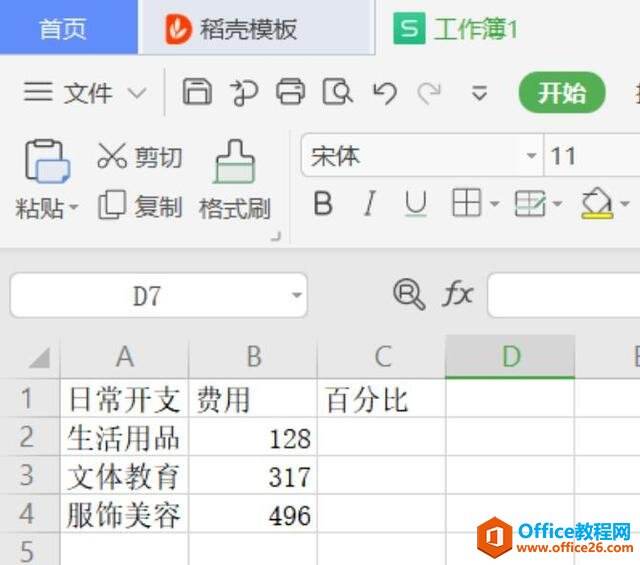The height and width of the screenshot is (565, 640).
Task: Click the yellow fill color bucket
Action: tap(597, 203)
